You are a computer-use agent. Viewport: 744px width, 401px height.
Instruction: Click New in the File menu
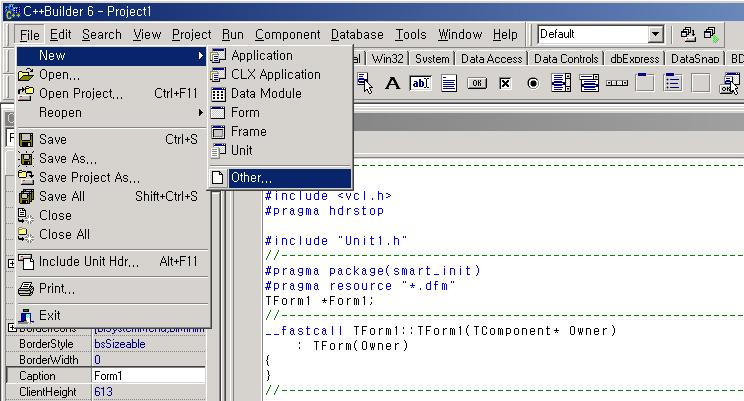(112, 56)
